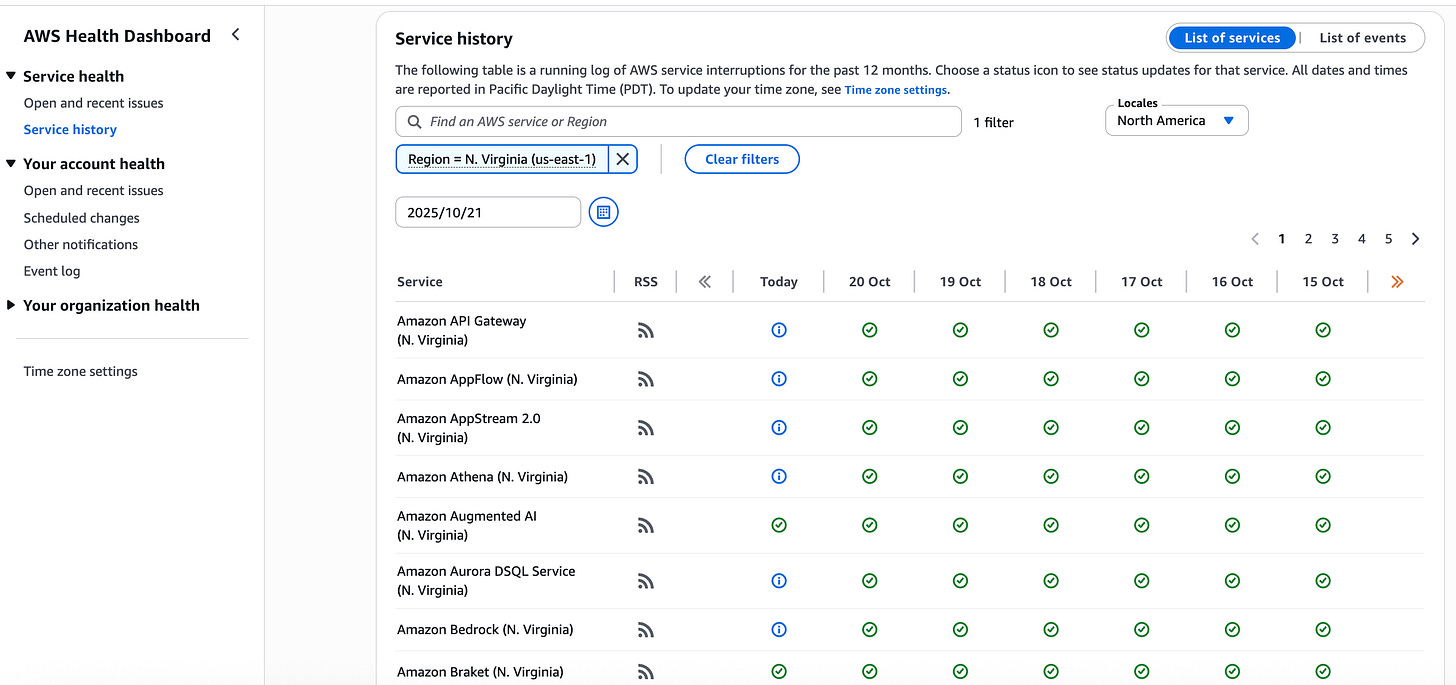
Task: View API Gateway info status for Today
Action: (x=779, y=330)
